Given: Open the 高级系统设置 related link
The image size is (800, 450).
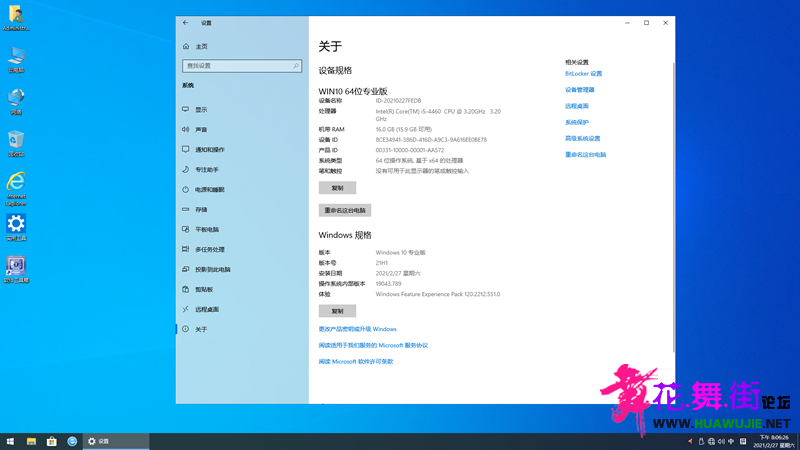Looking at the screenshot, I should [x=583, y=138].
